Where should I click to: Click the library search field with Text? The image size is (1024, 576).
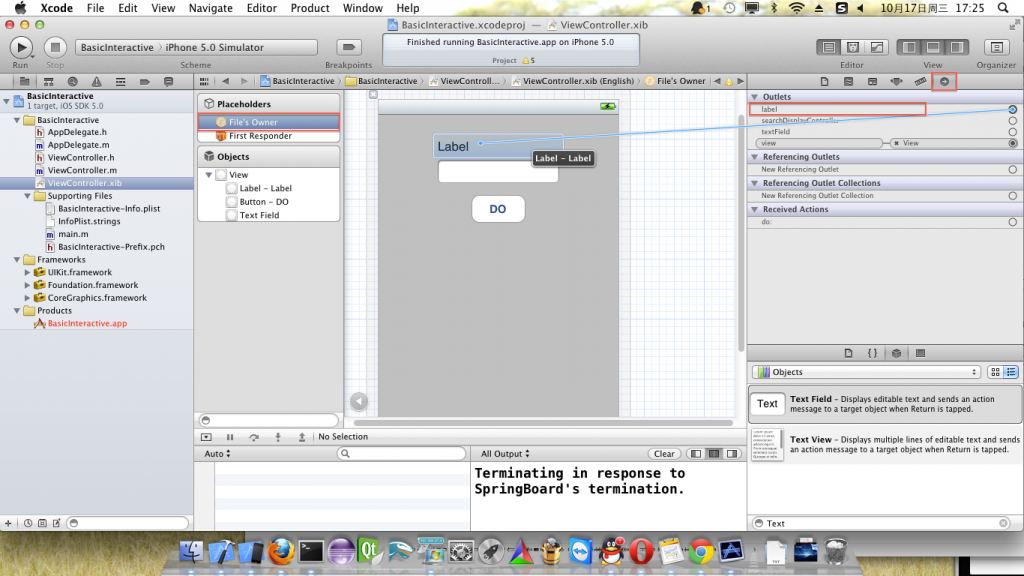(x=881, y=523)
